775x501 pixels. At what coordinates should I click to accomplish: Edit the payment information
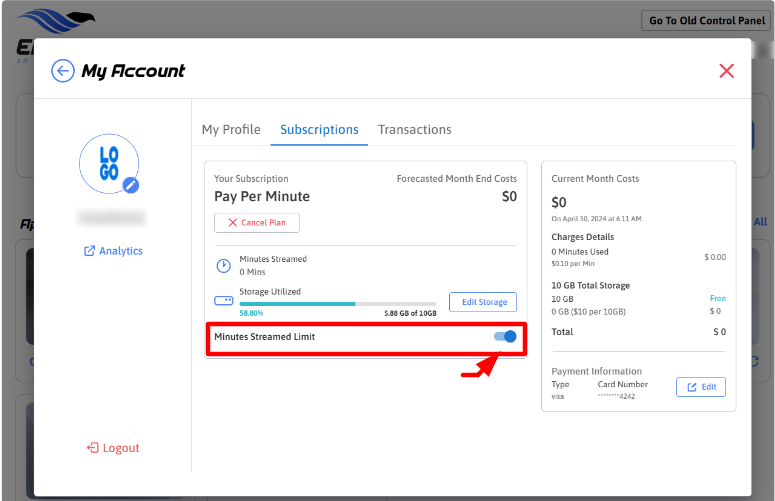click(701, 387)
